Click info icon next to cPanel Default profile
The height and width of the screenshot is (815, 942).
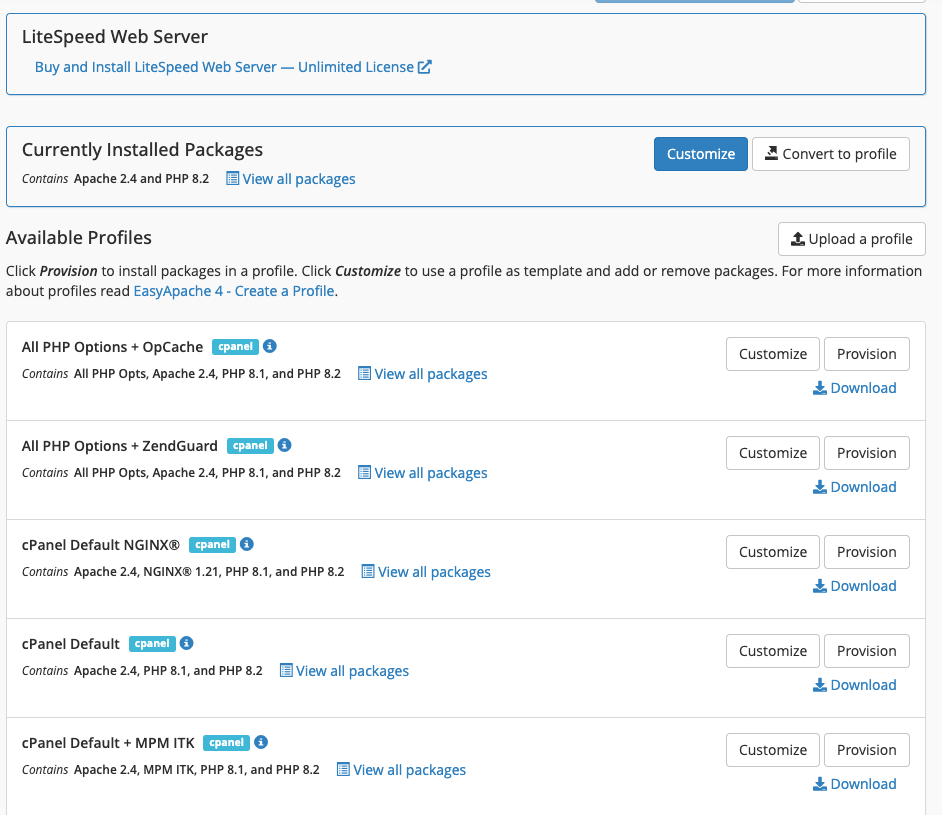[x=186, y=643]
